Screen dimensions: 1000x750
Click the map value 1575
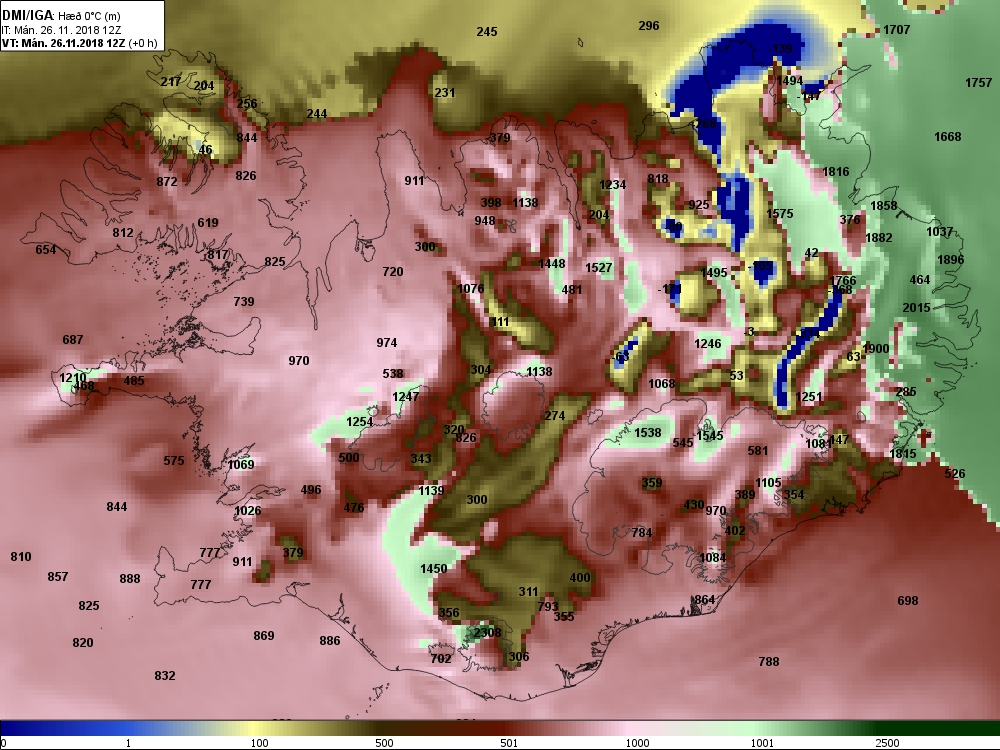click(779, 214)
